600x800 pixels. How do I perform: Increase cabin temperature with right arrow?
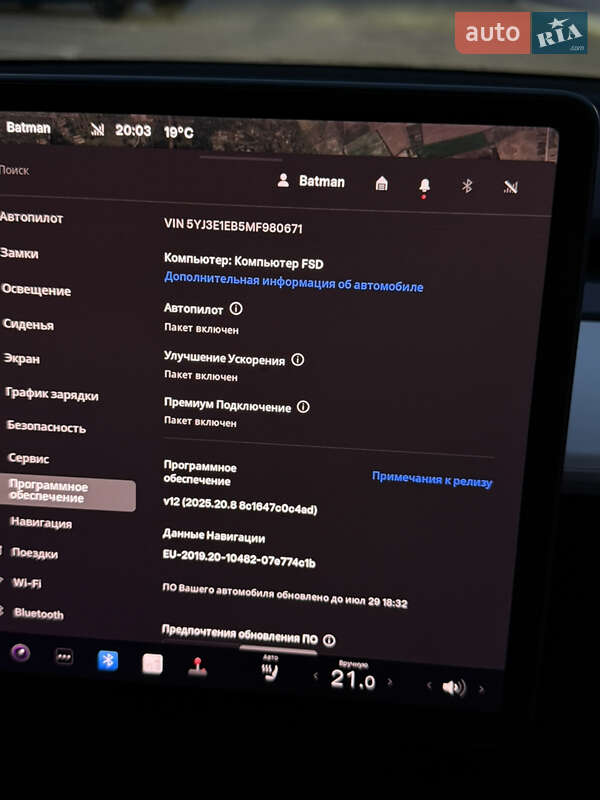390,681
